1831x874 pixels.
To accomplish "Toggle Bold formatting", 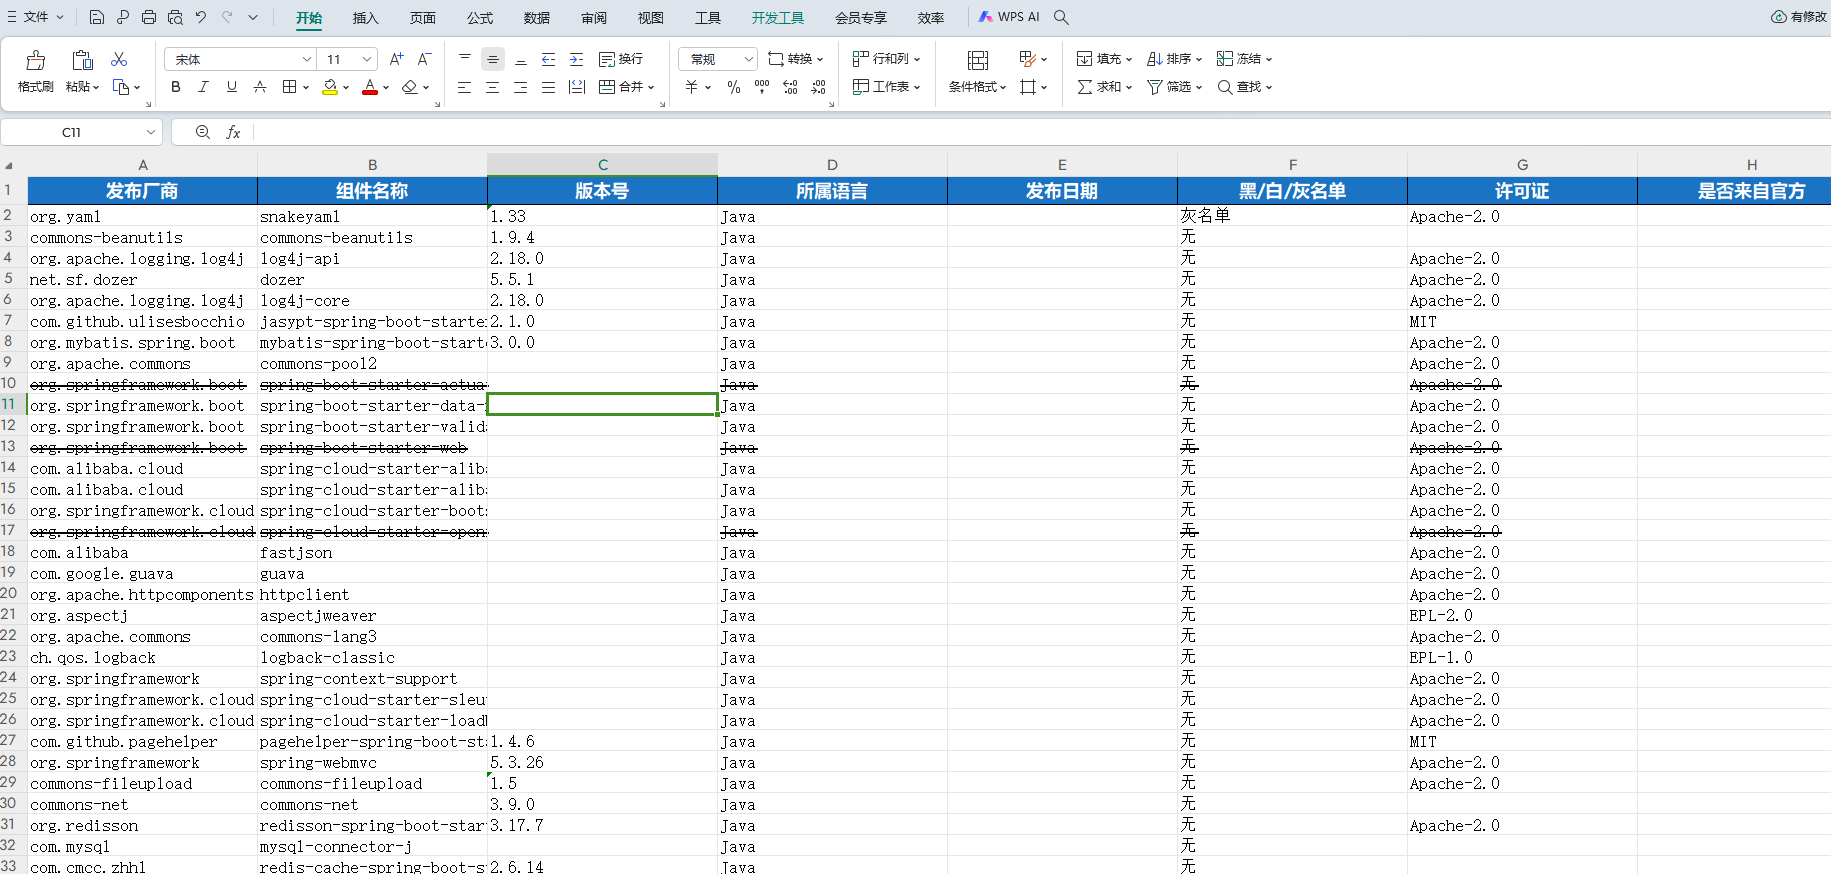I will click(176, 87).
